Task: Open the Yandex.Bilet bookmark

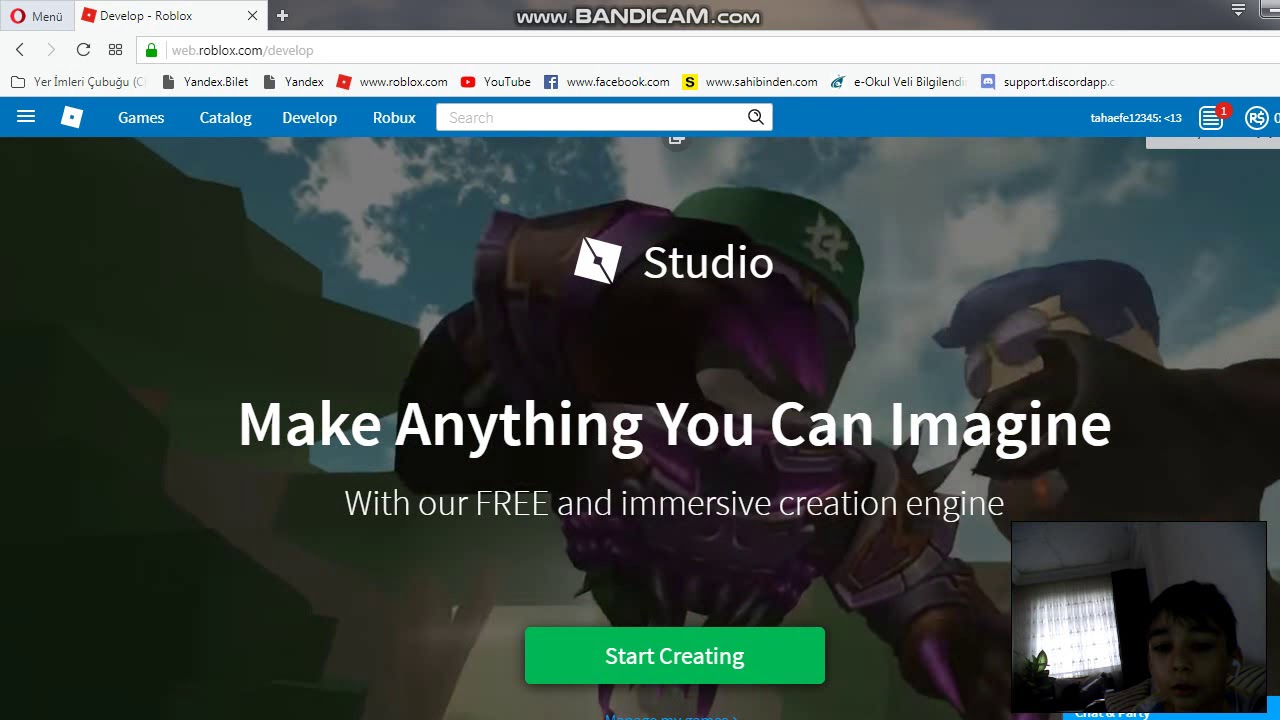Action: [205, 82]
